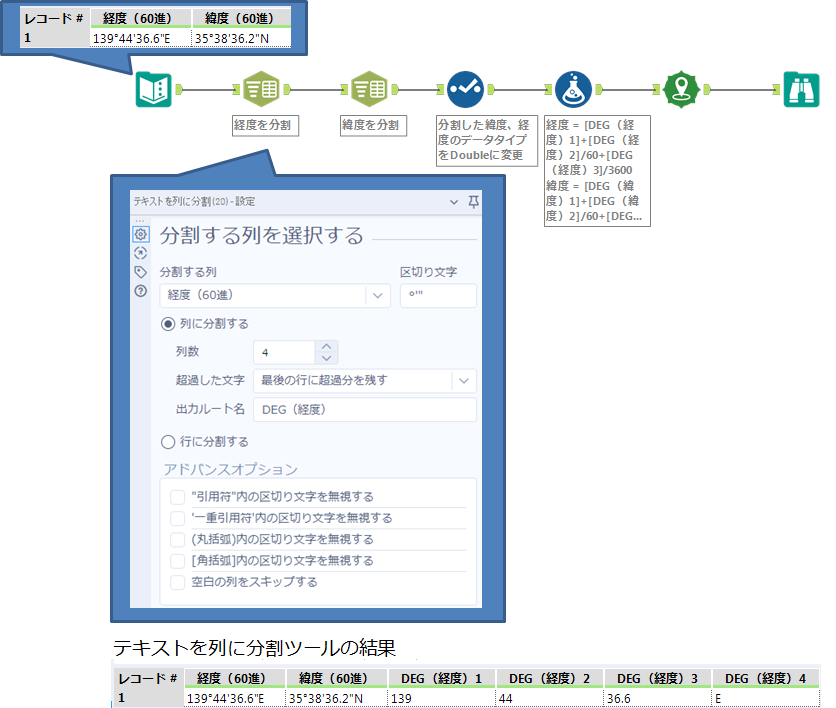This screenshot has width=836, height=708.
Task: Select the Input Data tool at workflow start
Action: 155,88
